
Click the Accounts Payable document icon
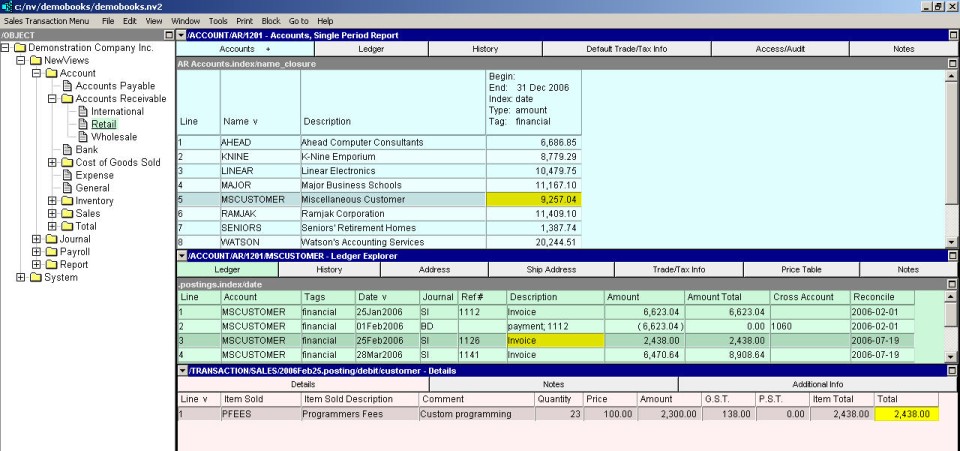(x=67, y=86)
